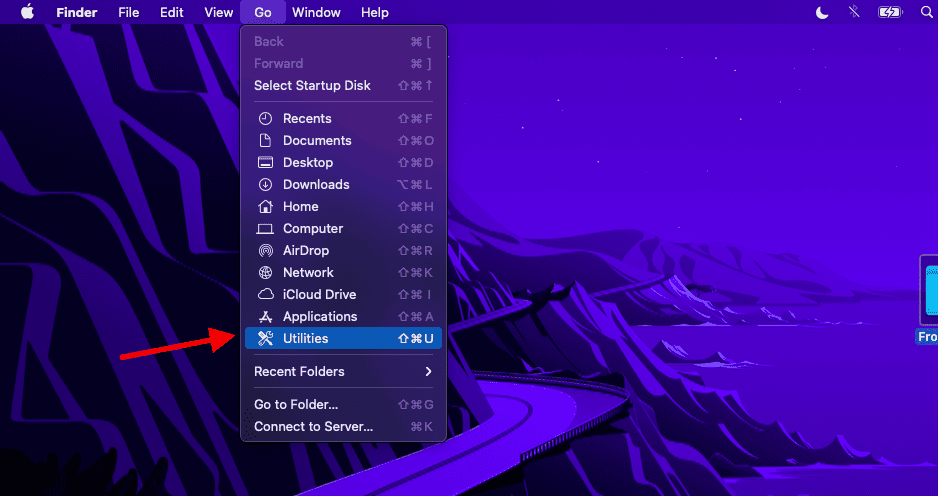Choose Connect to Server… option
The width and height of the screenshot is (938, 496).
(x=313, y=427)
